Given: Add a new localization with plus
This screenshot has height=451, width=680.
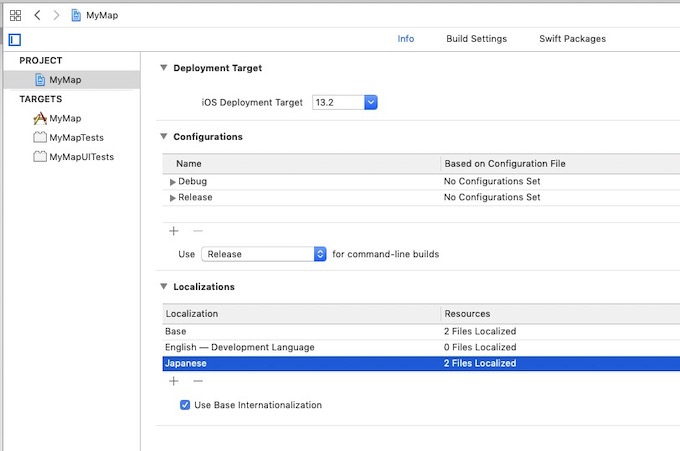Looking at the screenshot, I should tap(173, 381).
